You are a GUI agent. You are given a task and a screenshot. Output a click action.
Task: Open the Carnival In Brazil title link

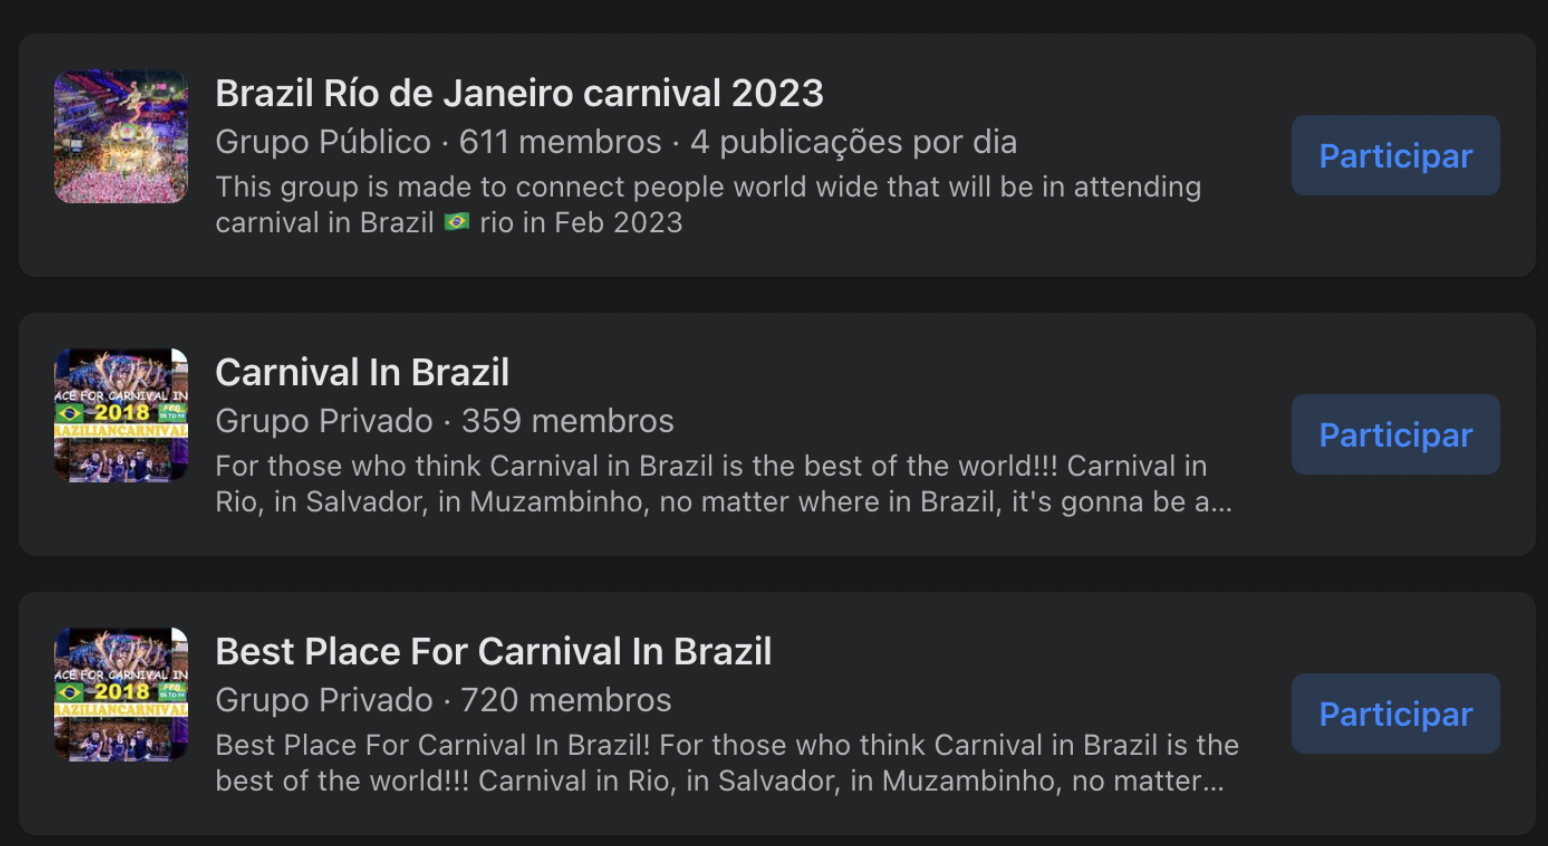click(362, 372)
